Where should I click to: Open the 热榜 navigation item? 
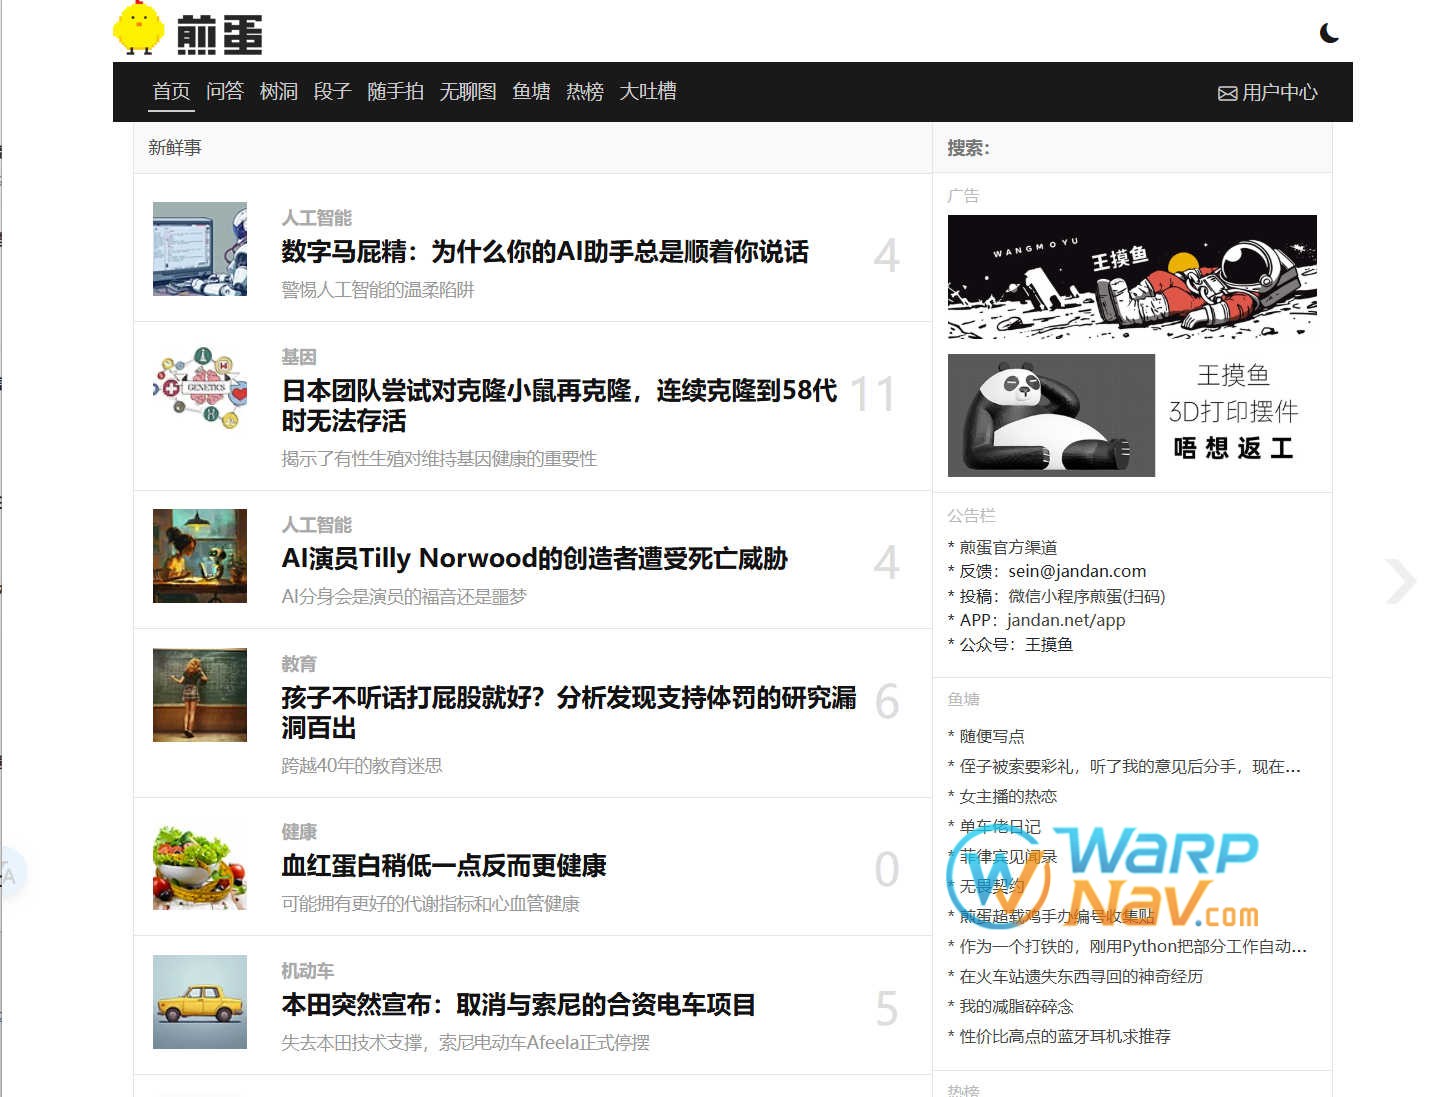pyautogui.click(x=584, y=91)
